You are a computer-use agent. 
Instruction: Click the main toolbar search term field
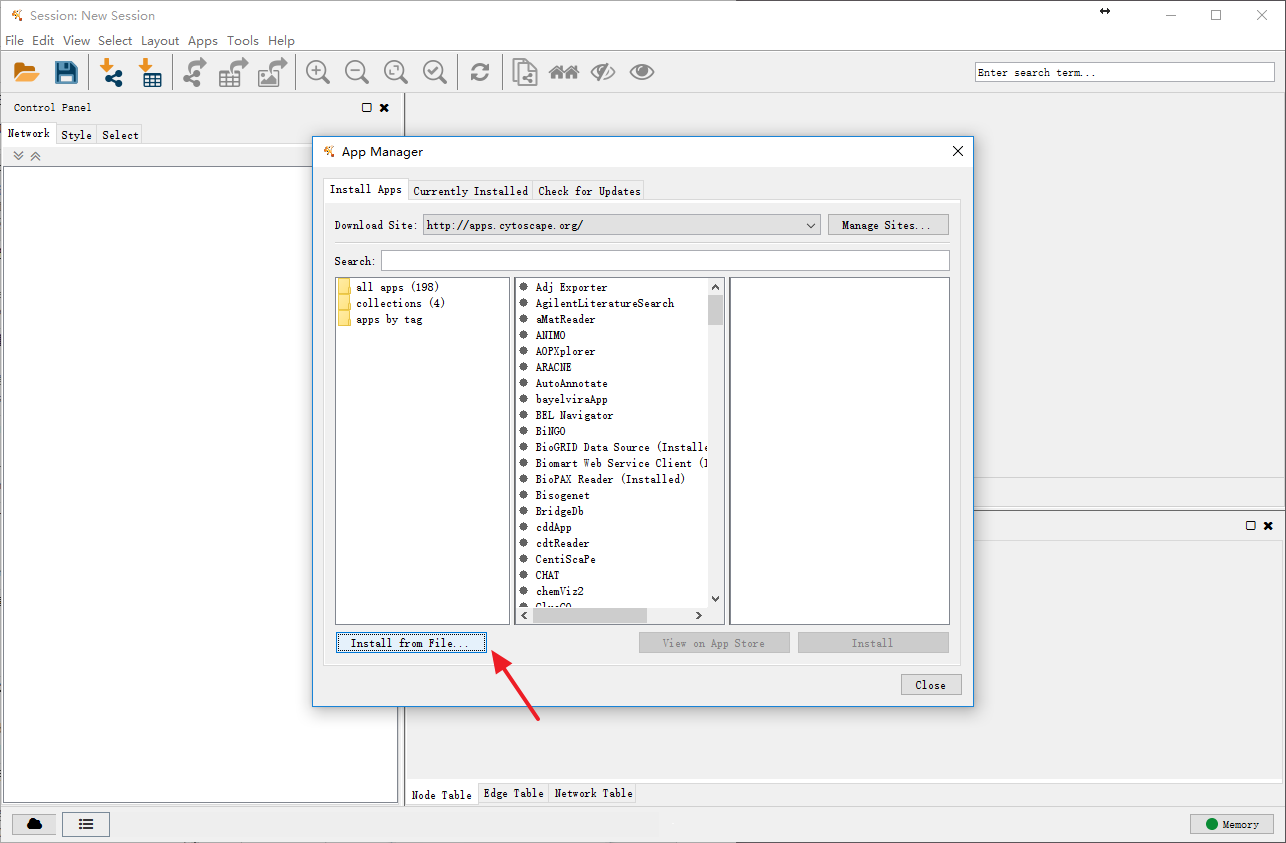(1125, 72)
